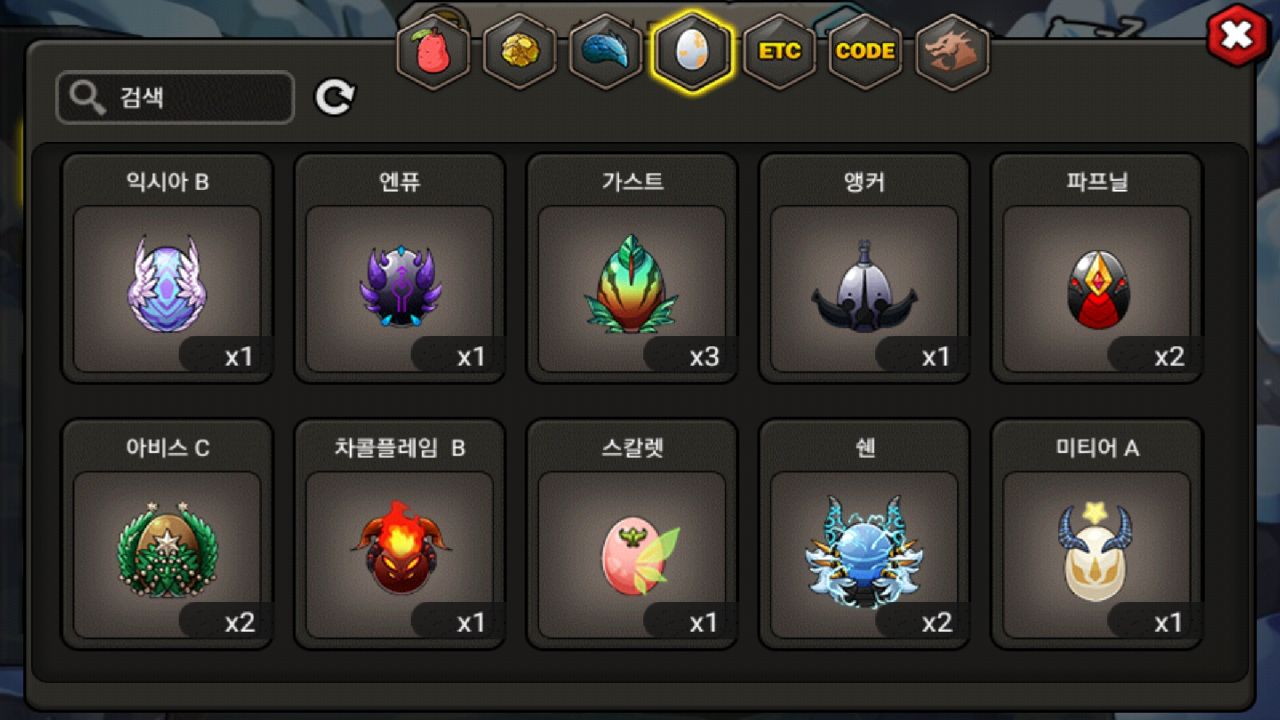Choose the 미티어 A horned star egg
This screenshot has height=720, width=1280.
1096,534
